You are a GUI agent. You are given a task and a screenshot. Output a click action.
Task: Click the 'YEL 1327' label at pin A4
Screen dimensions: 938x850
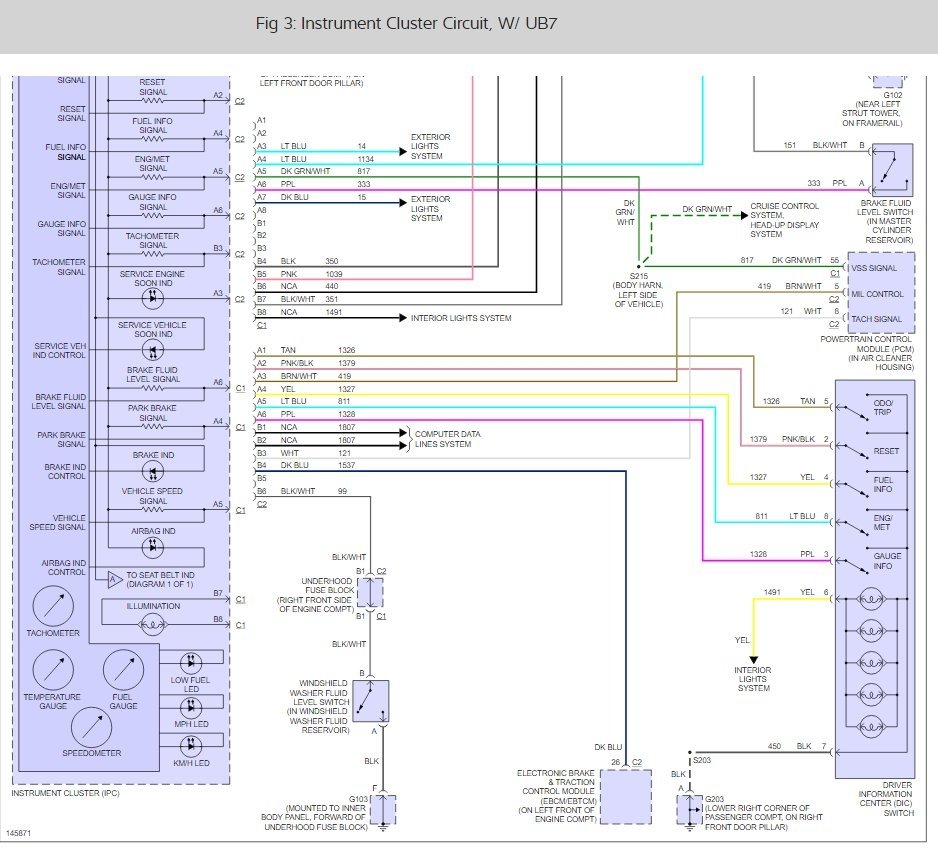[318, 389]
